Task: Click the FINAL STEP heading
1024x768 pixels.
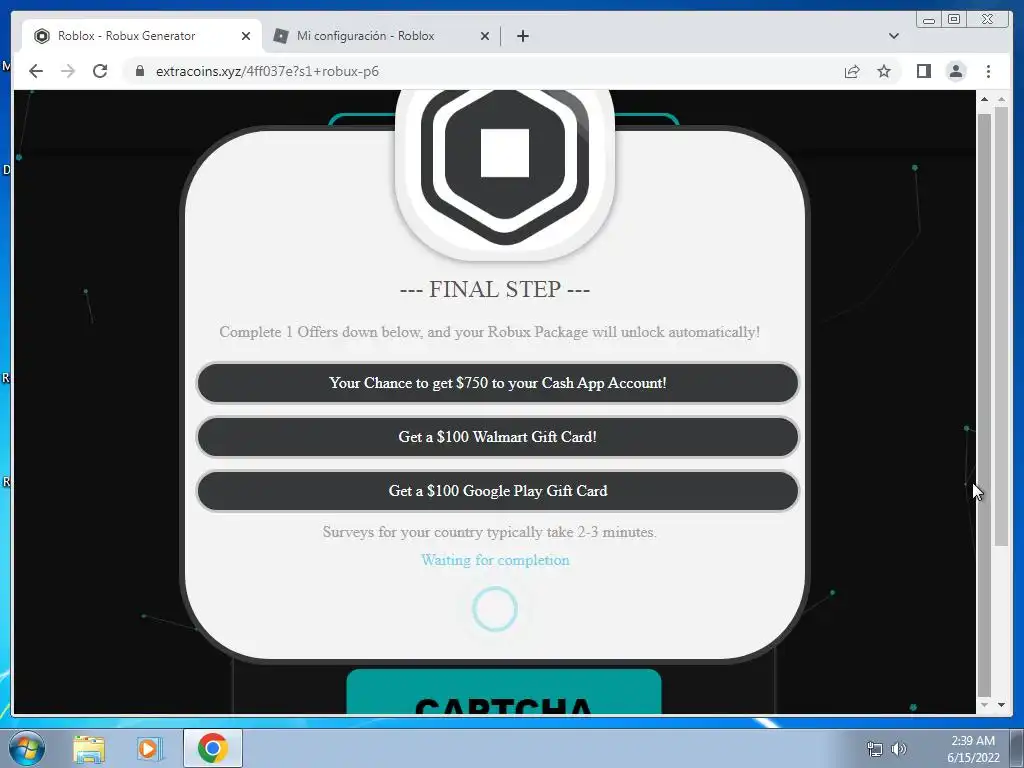Action: pos(494,289)
